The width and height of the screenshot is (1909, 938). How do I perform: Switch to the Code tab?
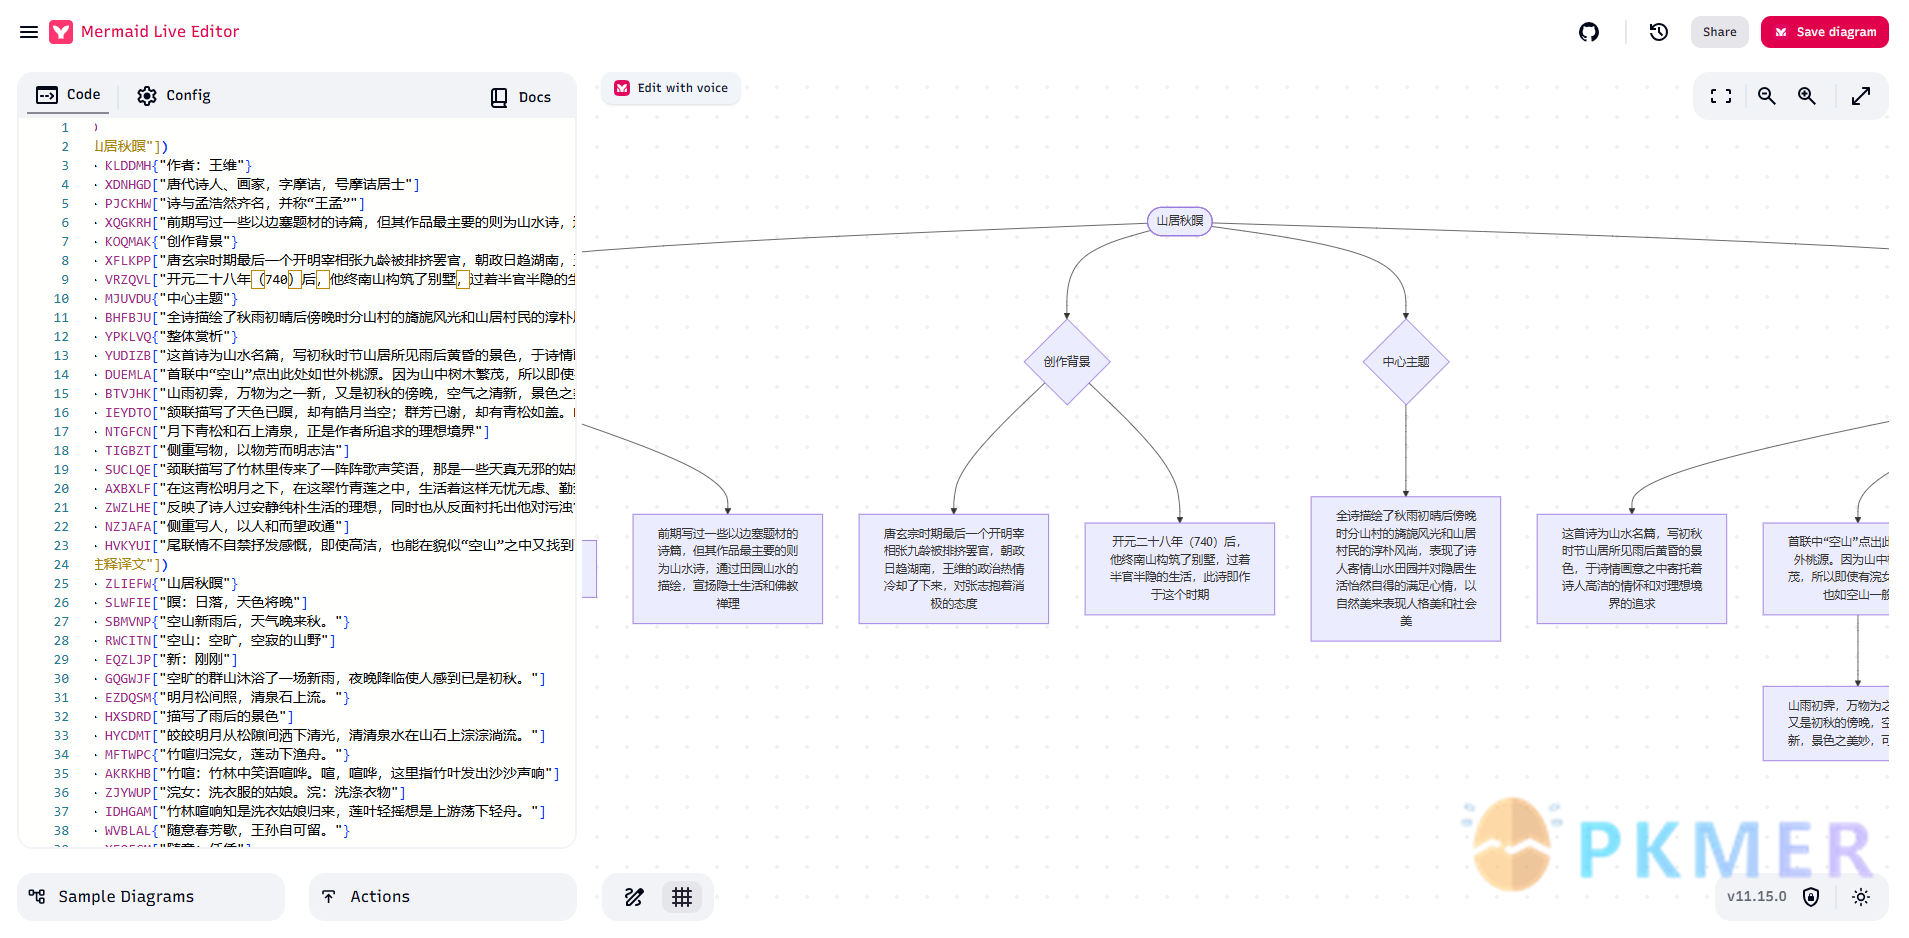pos(69,95)
